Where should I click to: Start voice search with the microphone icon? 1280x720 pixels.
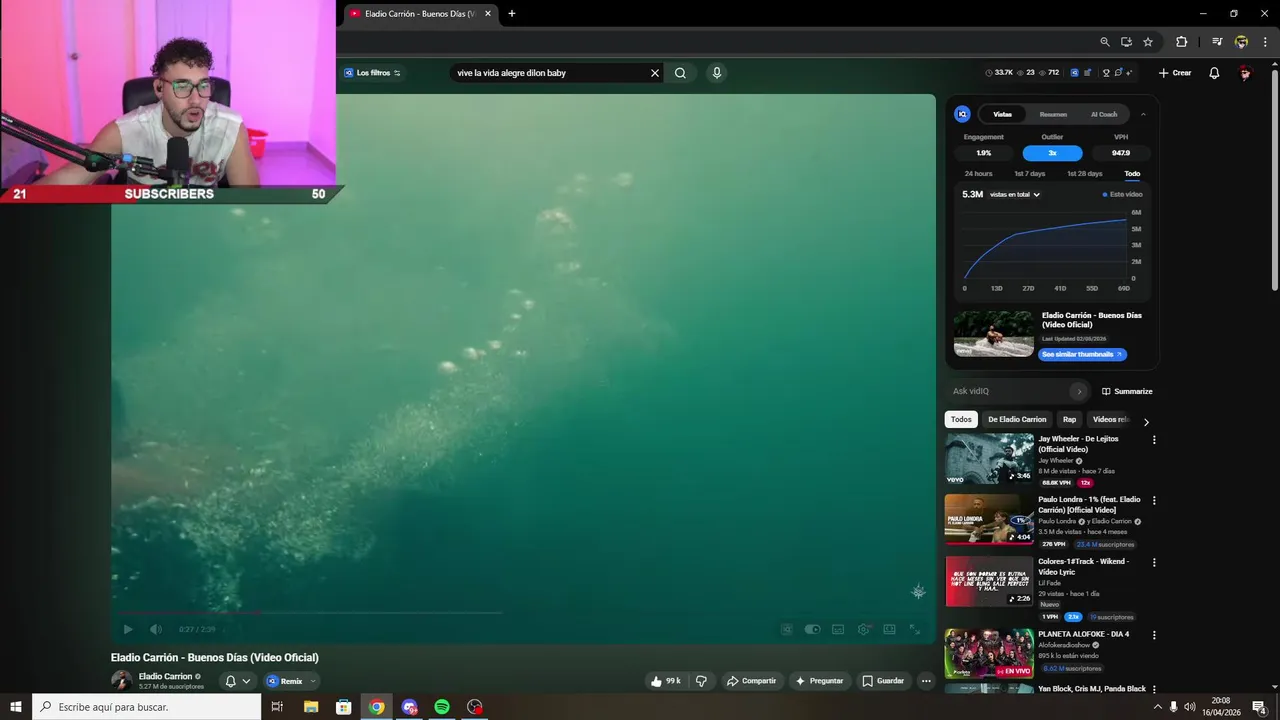[716, 73]
